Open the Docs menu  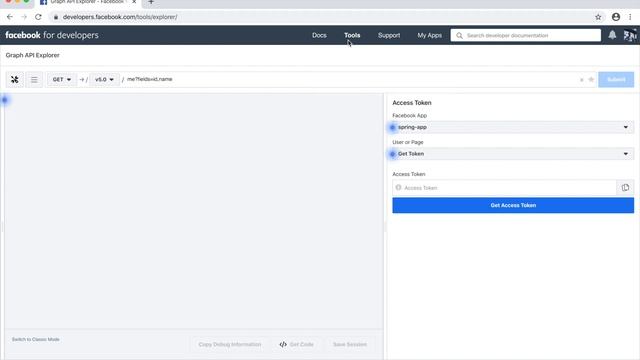tap(319, 36)
